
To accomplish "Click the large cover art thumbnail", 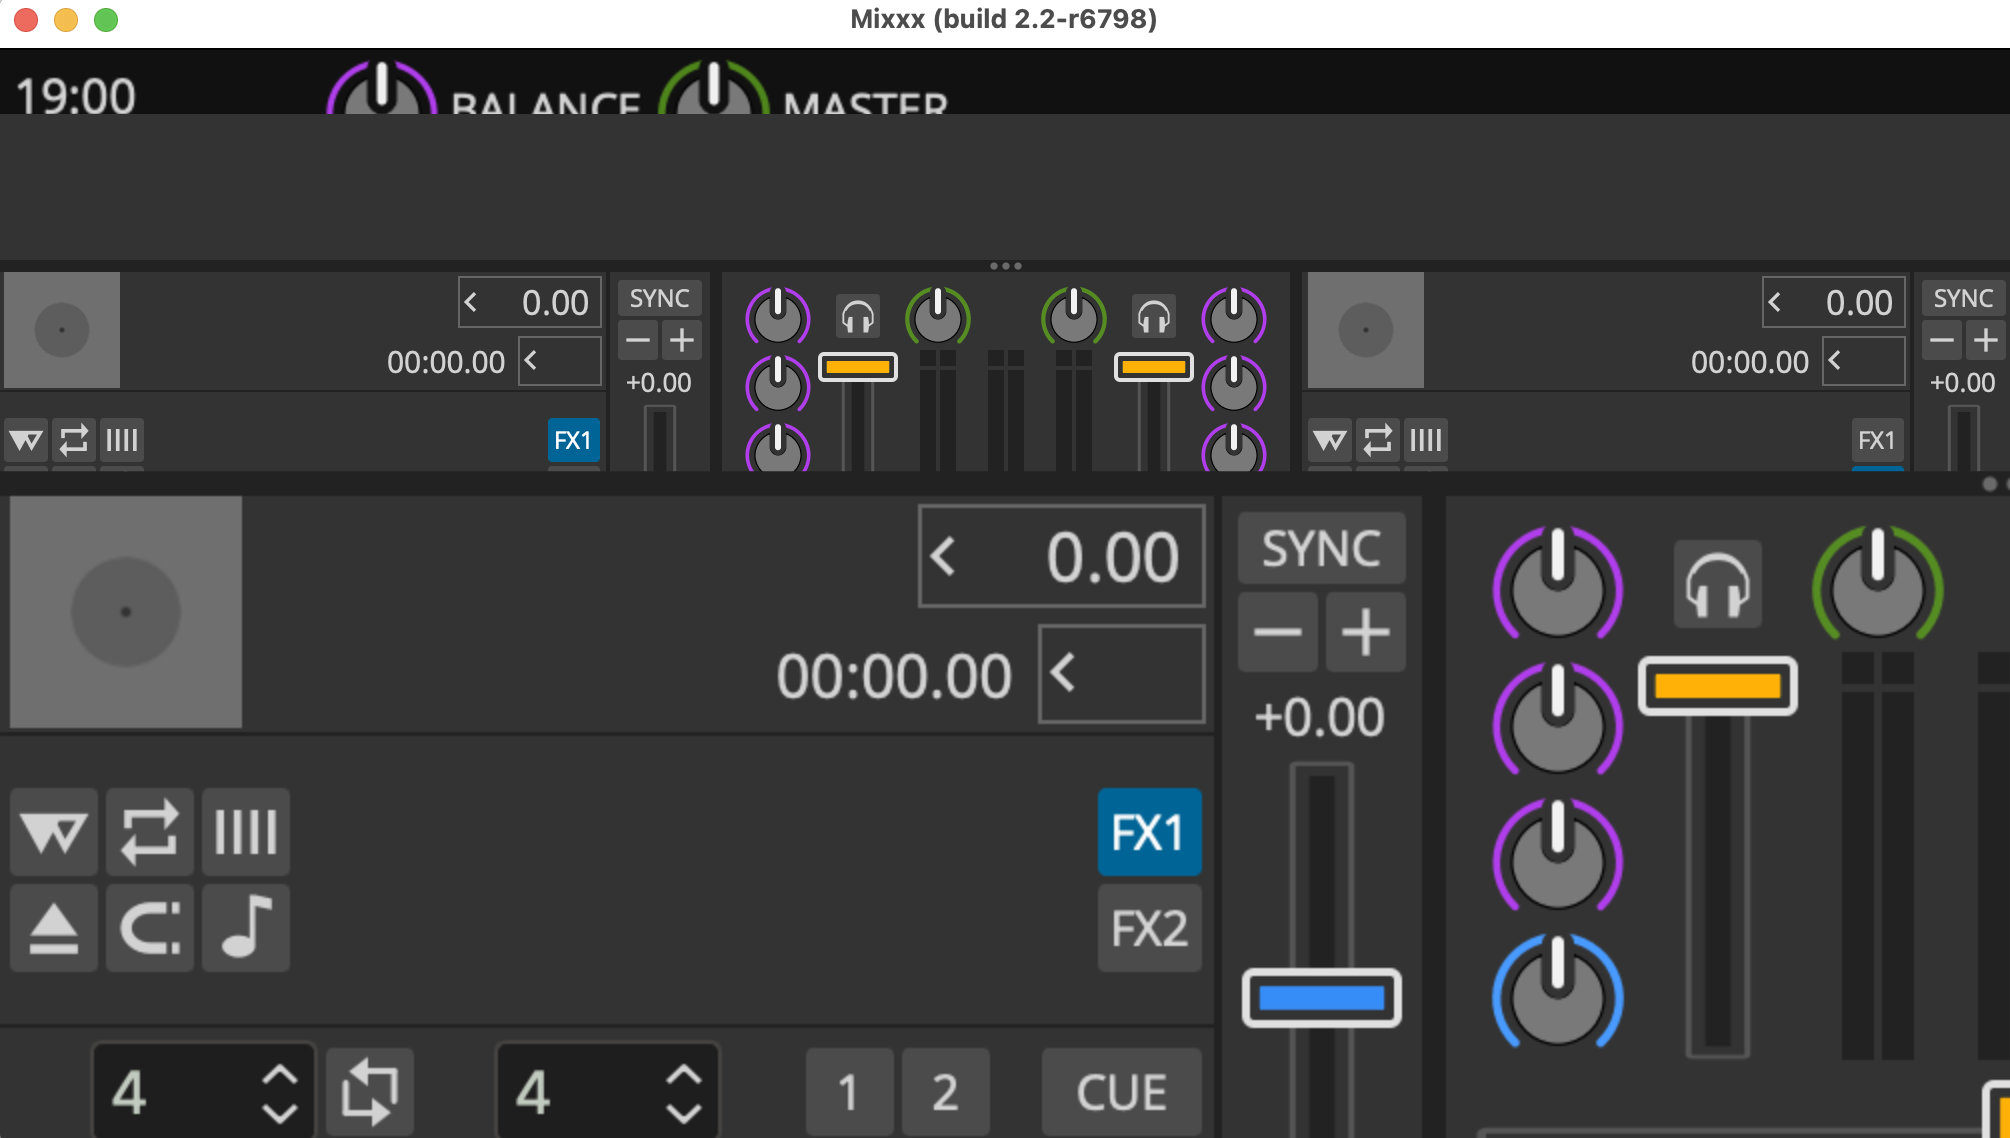I will (x=126, y=612).
